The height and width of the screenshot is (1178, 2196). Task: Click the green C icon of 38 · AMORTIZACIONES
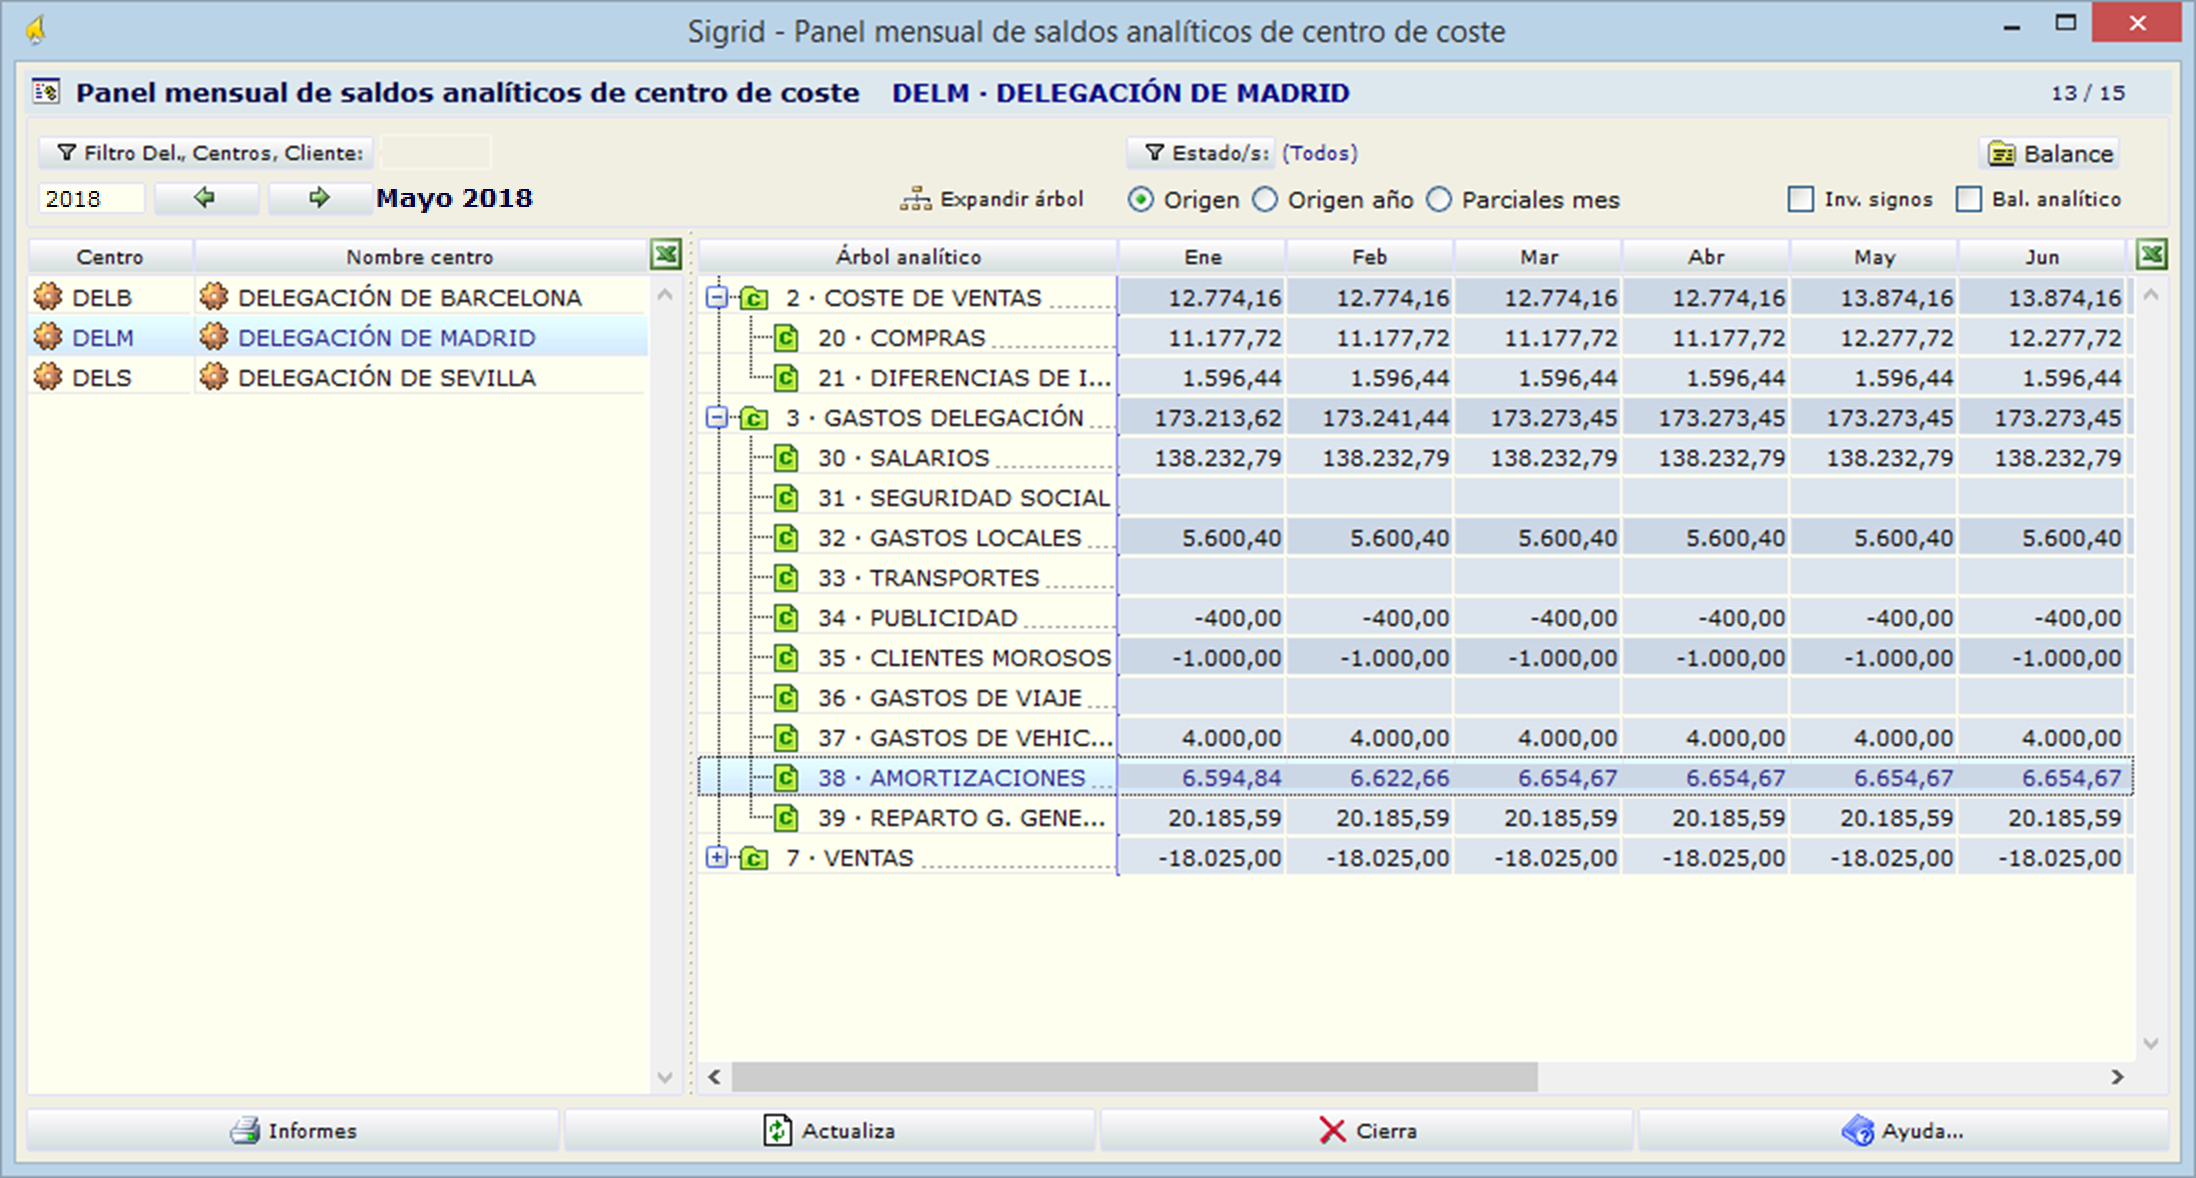pos(787,778)
